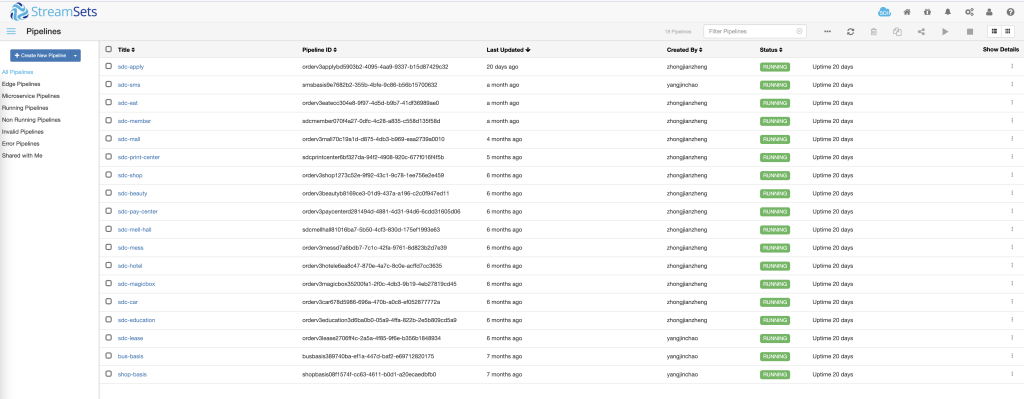Go to Home via house icon
Screen dimensions: 1024x399
(x=906, y=12)
